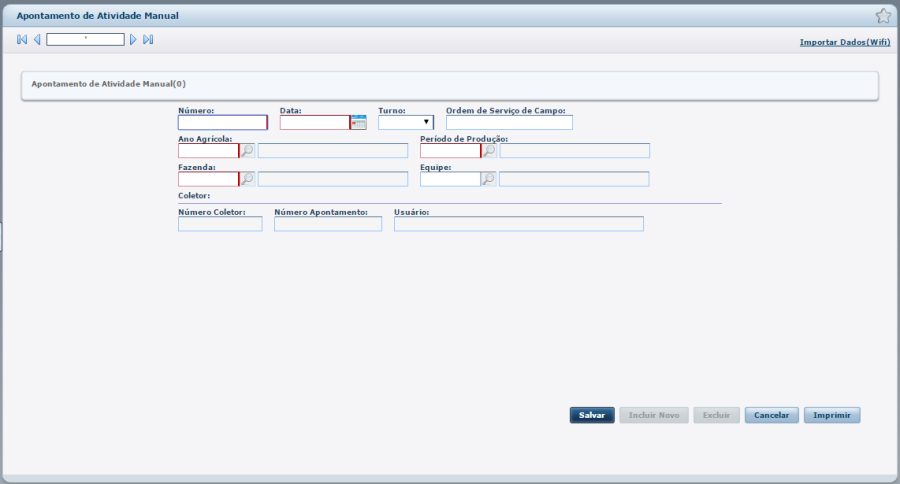900x484 pixels.
Task: Focus the Número input field
Action: [x=223, y=122]
